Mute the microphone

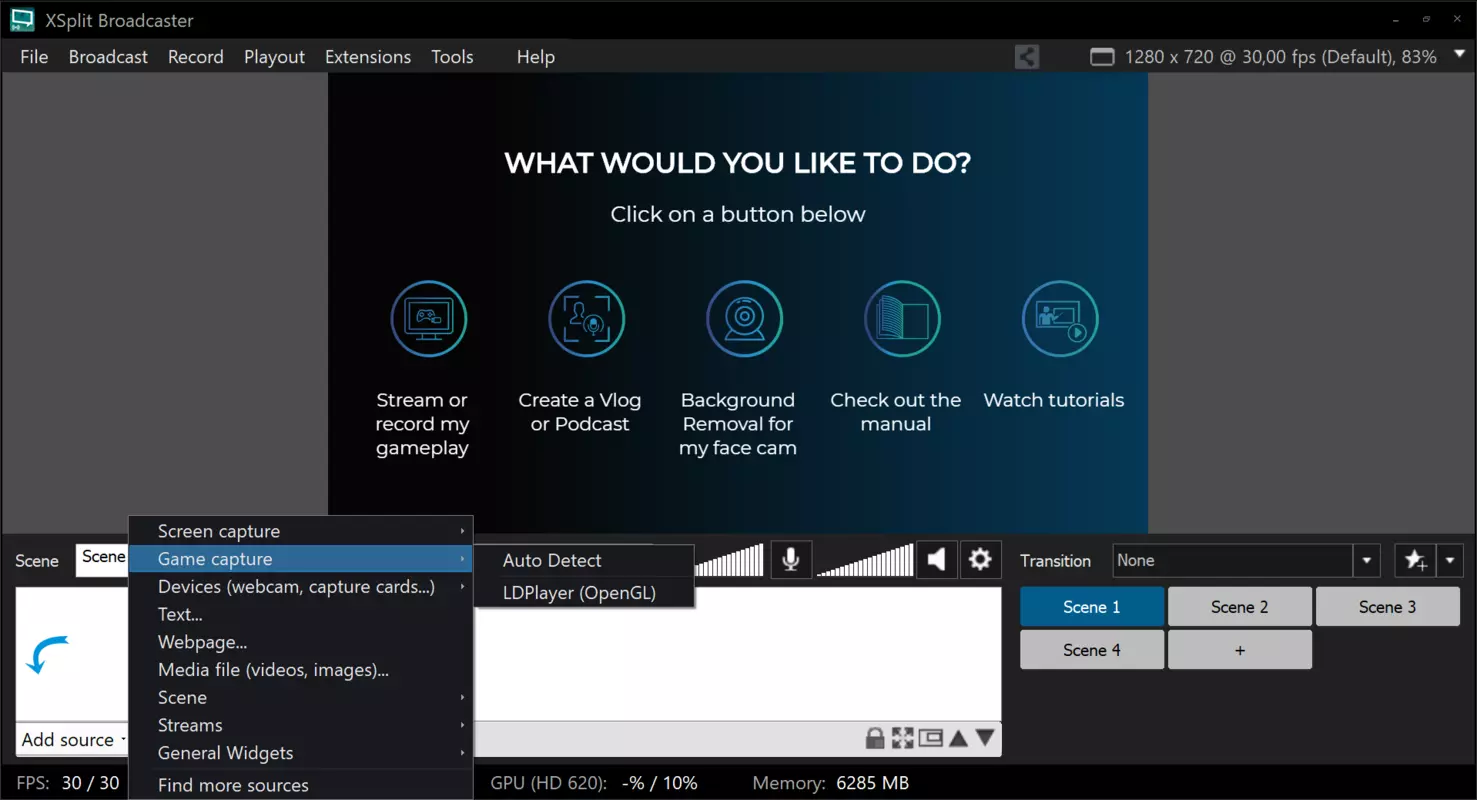(x=790, y=559)
